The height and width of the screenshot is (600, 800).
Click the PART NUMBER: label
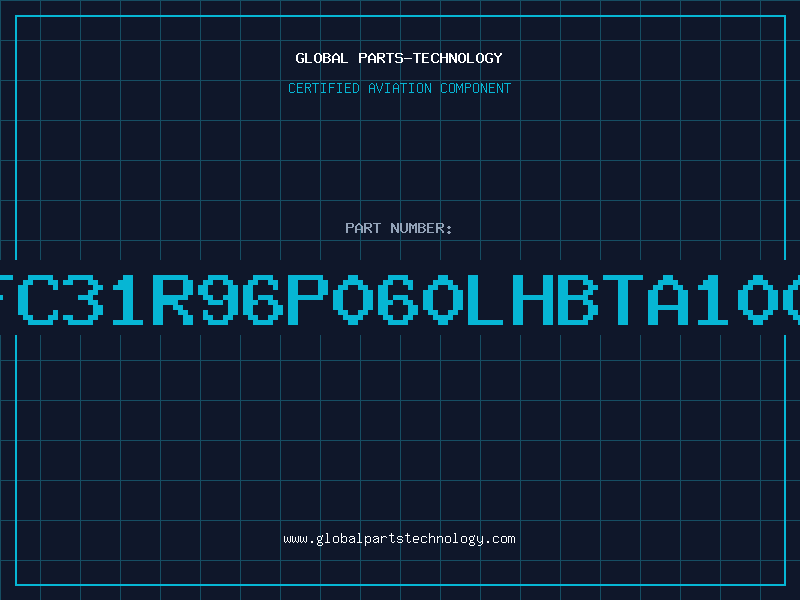(399, 228)
